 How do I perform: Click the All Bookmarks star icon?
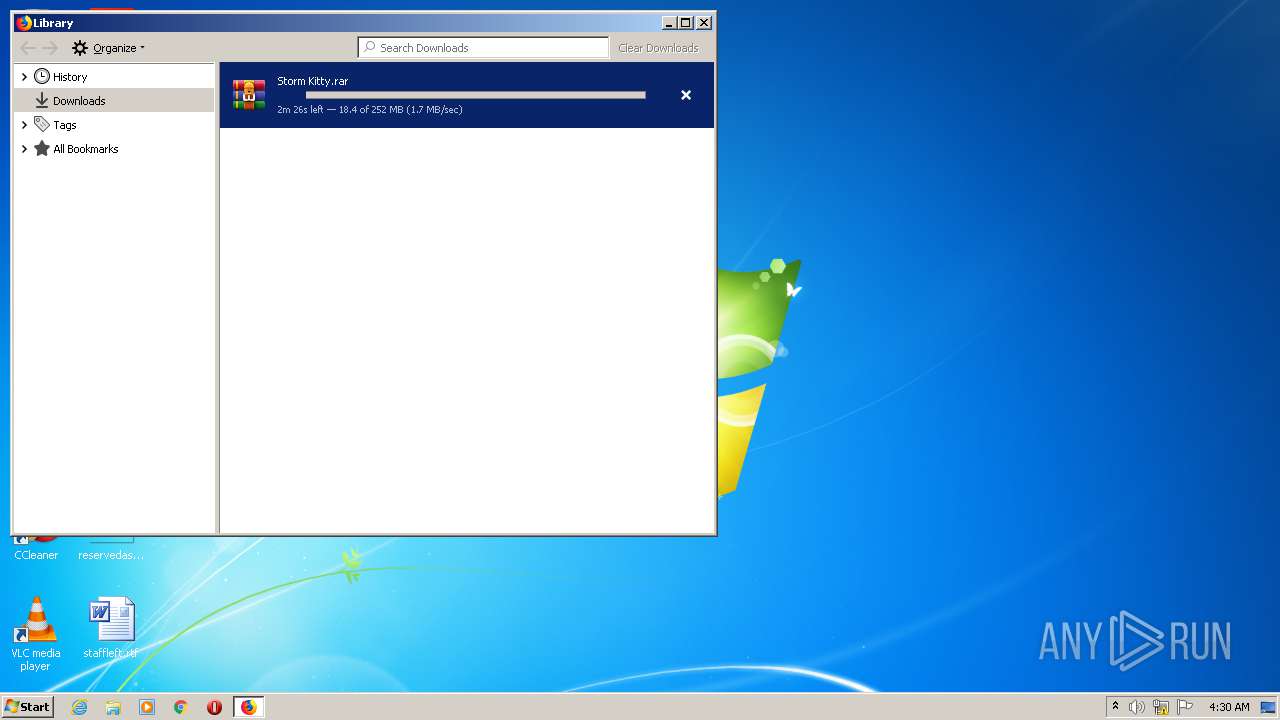coord(42,149)
